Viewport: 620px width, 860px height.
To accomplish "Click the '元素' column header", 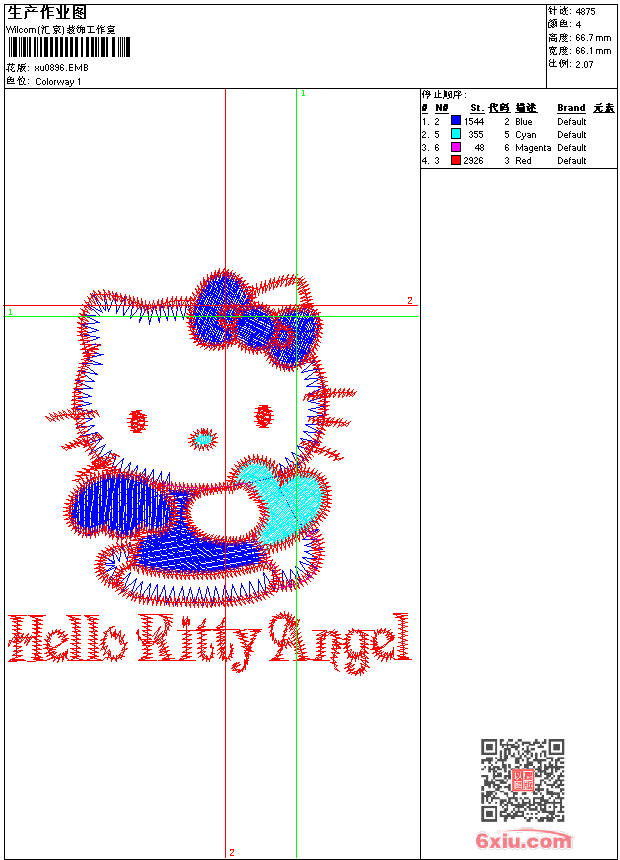I will 604,108.
